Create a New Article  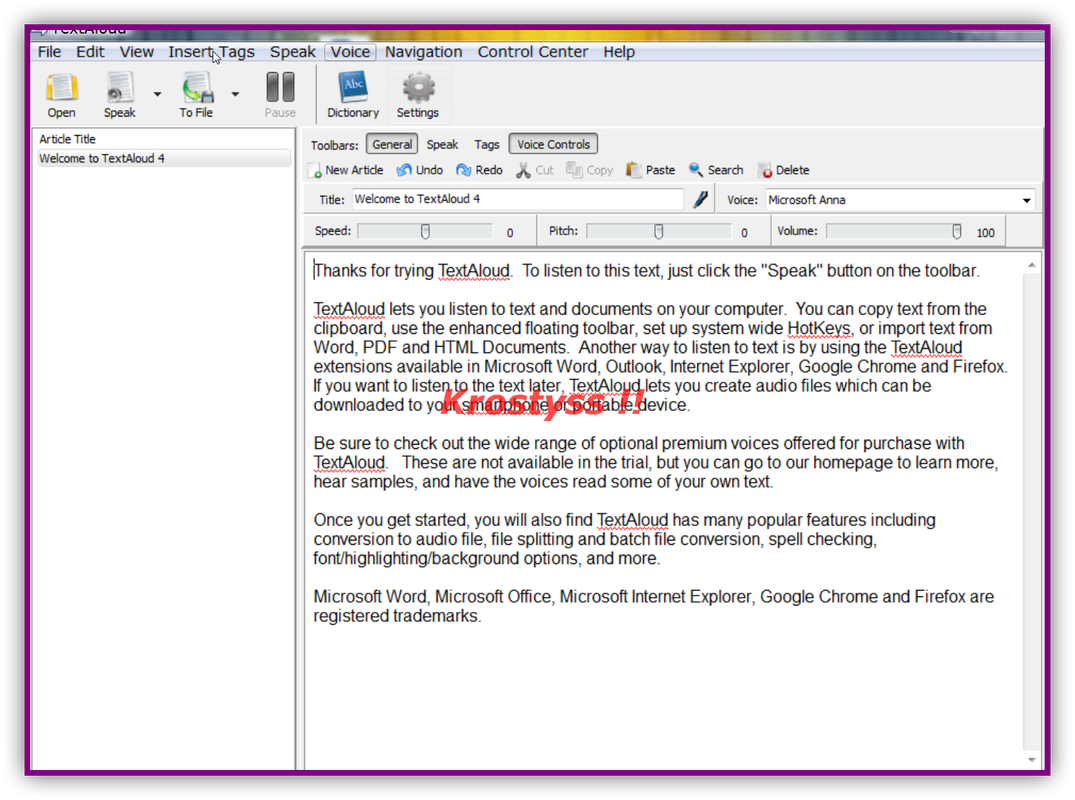(x=346, y=170)
